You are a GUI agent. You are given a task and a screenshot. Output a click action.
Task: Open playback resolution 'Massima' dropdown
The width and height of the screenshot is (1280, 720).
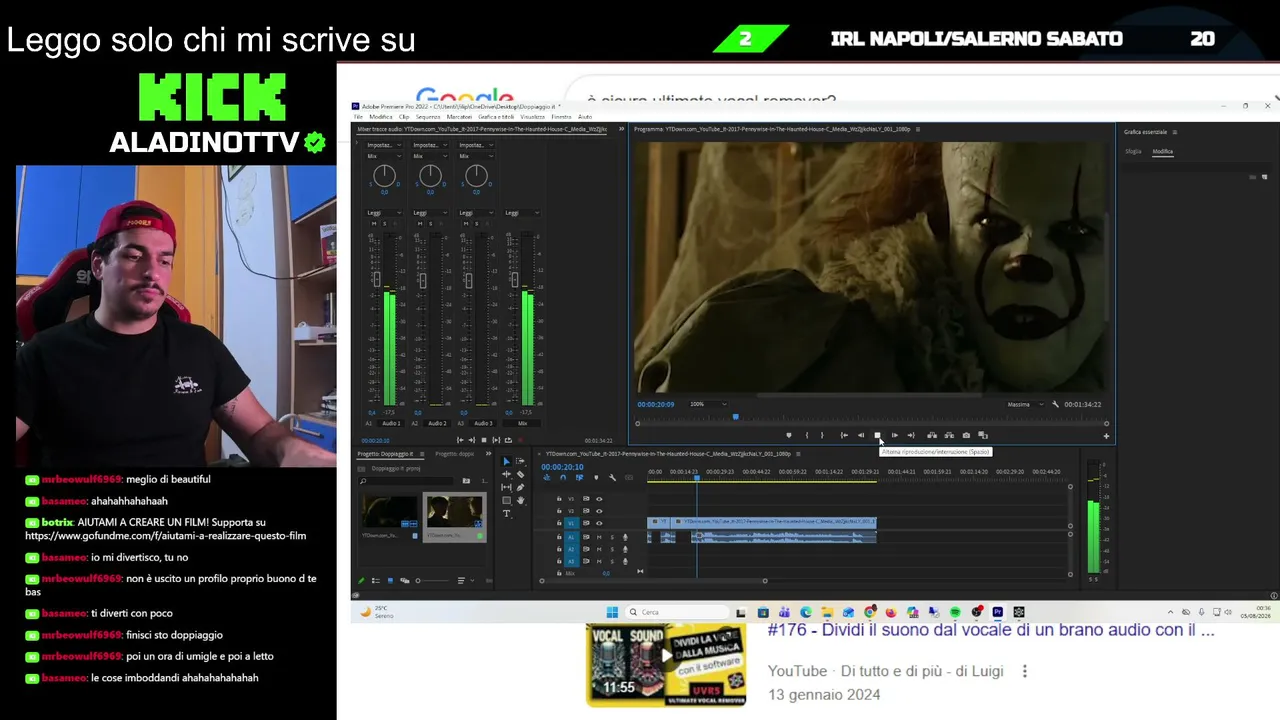pos(1024,404)
